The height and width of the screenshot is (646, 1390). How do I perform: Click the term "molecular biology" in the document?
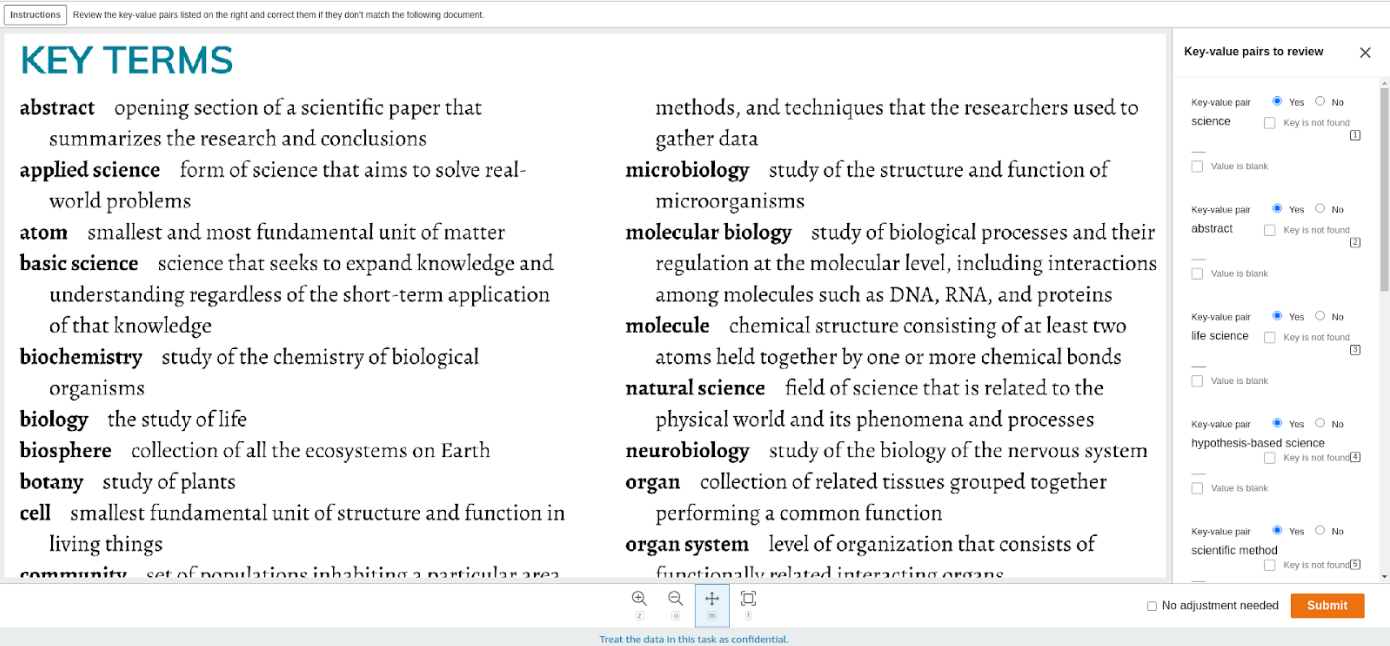click(709, 233)
